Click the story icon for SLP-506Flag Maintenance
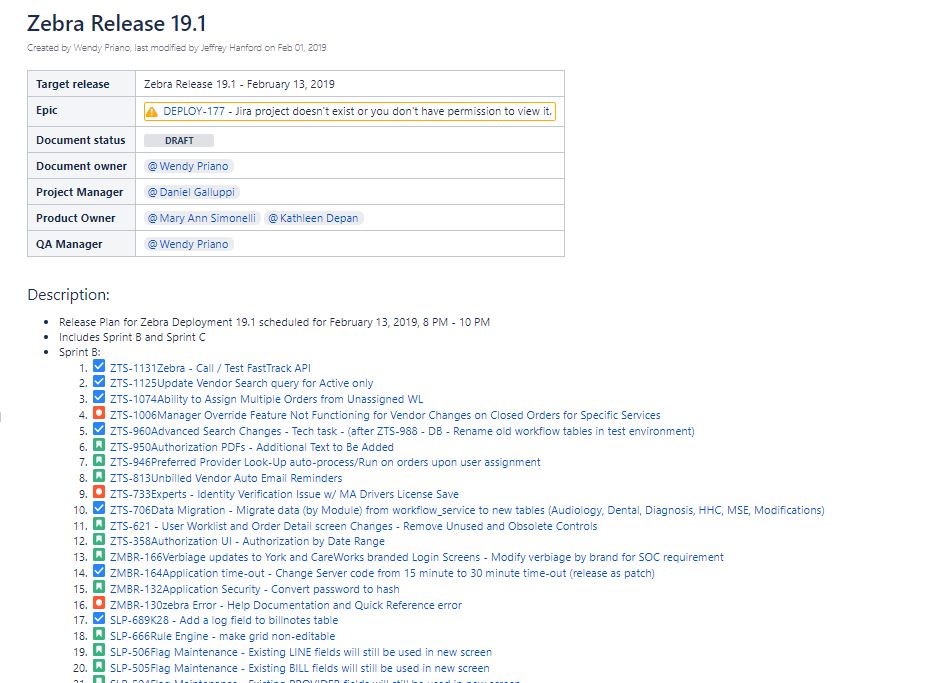Viewport: 932px width, 683px height. [99, 650]
